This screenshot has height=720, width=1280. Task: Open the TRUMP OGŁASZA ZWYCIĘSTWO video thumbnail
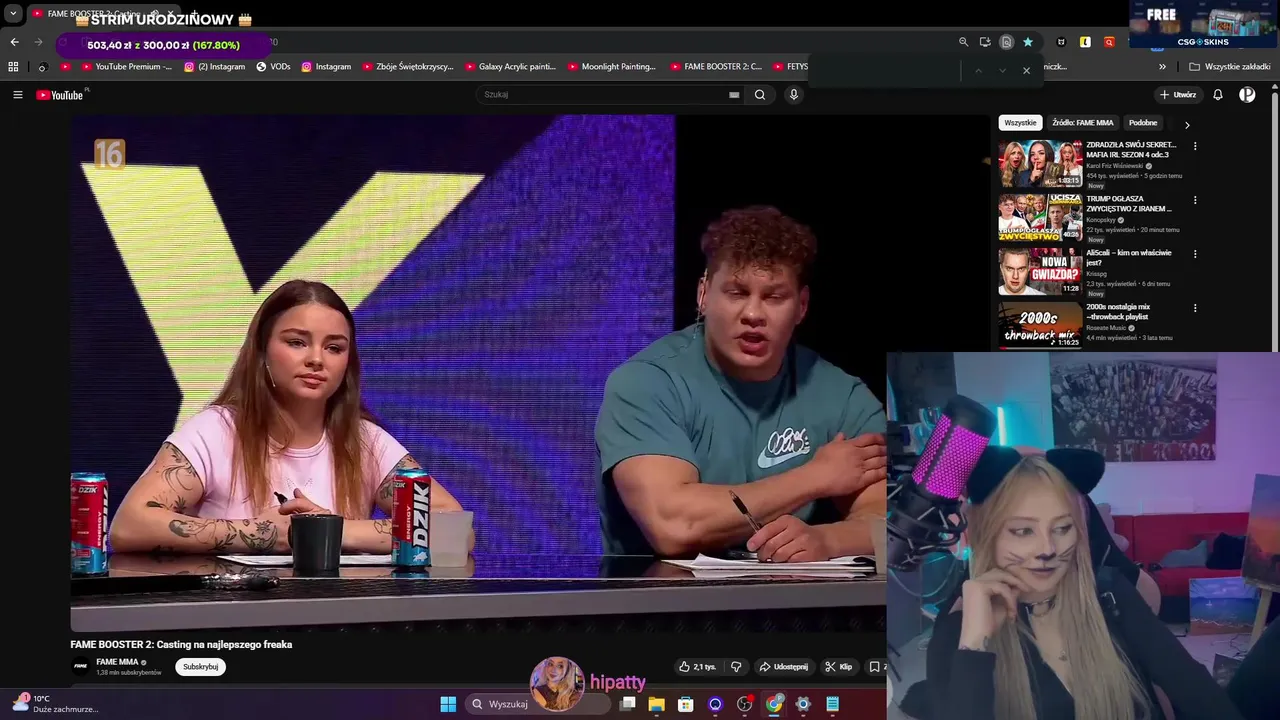[x=1040, y=218]
